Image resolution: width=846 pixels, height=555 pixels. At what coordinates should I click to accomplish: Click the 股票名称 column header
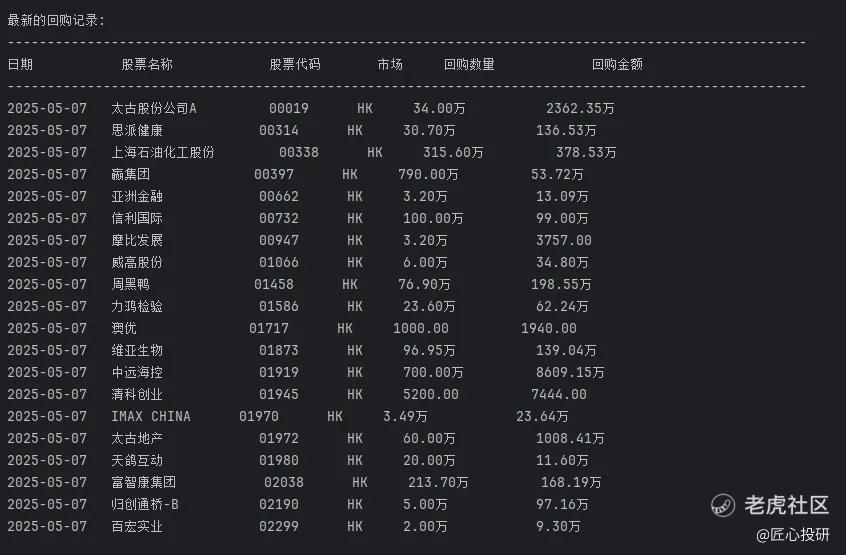coord(147,64)
